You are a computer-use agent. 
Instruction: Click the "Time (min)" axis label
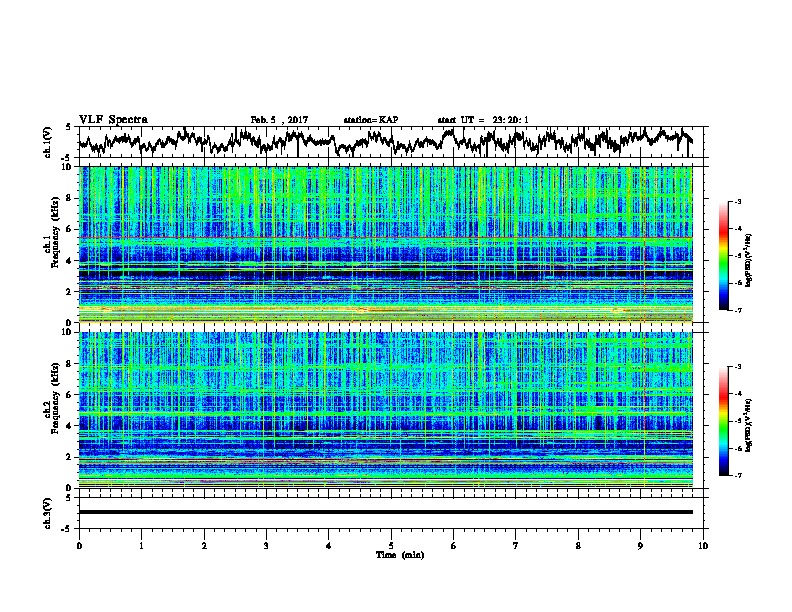(x=400, y=555)
